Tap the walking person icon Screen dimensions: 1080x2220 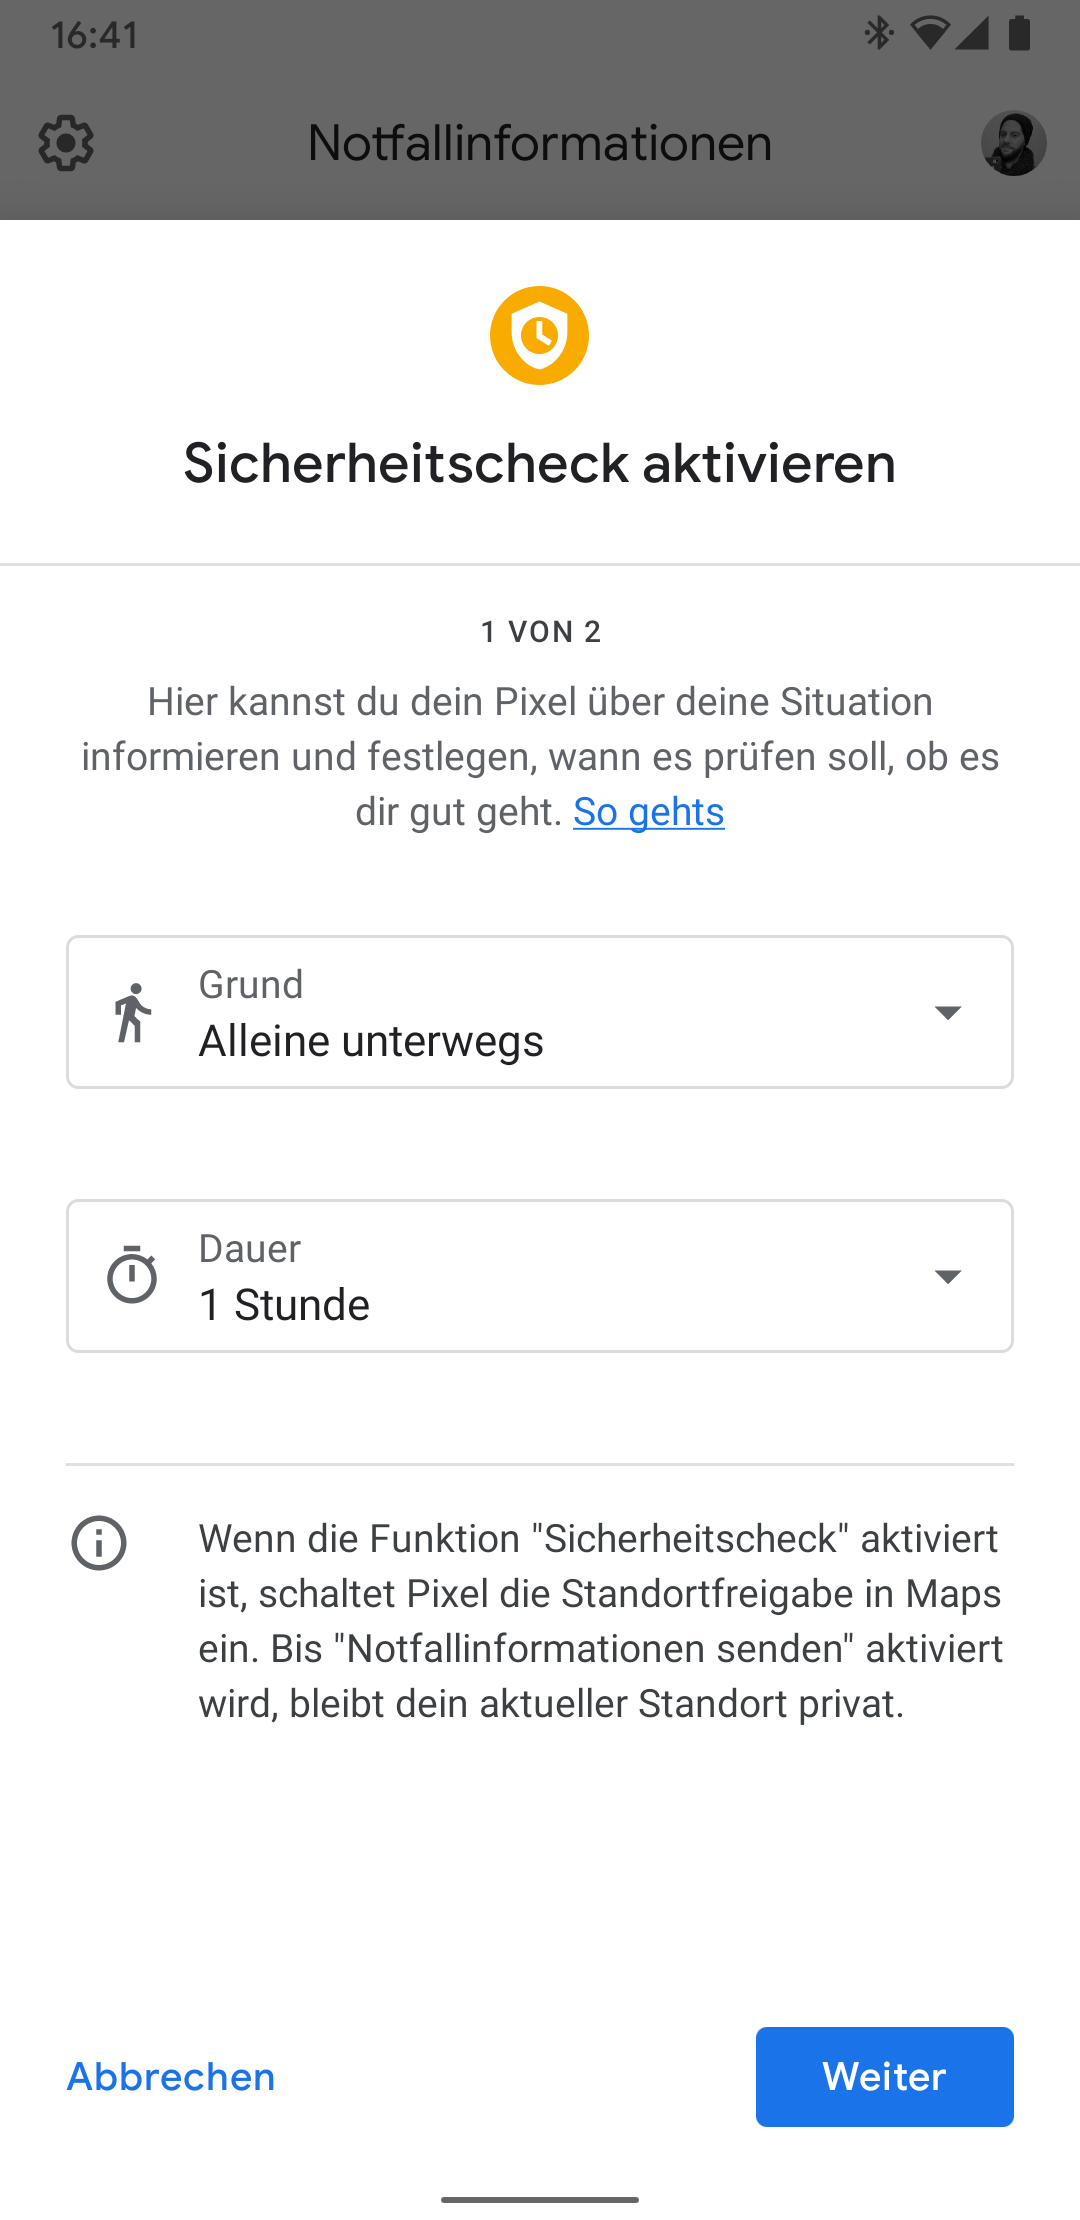132,1012
